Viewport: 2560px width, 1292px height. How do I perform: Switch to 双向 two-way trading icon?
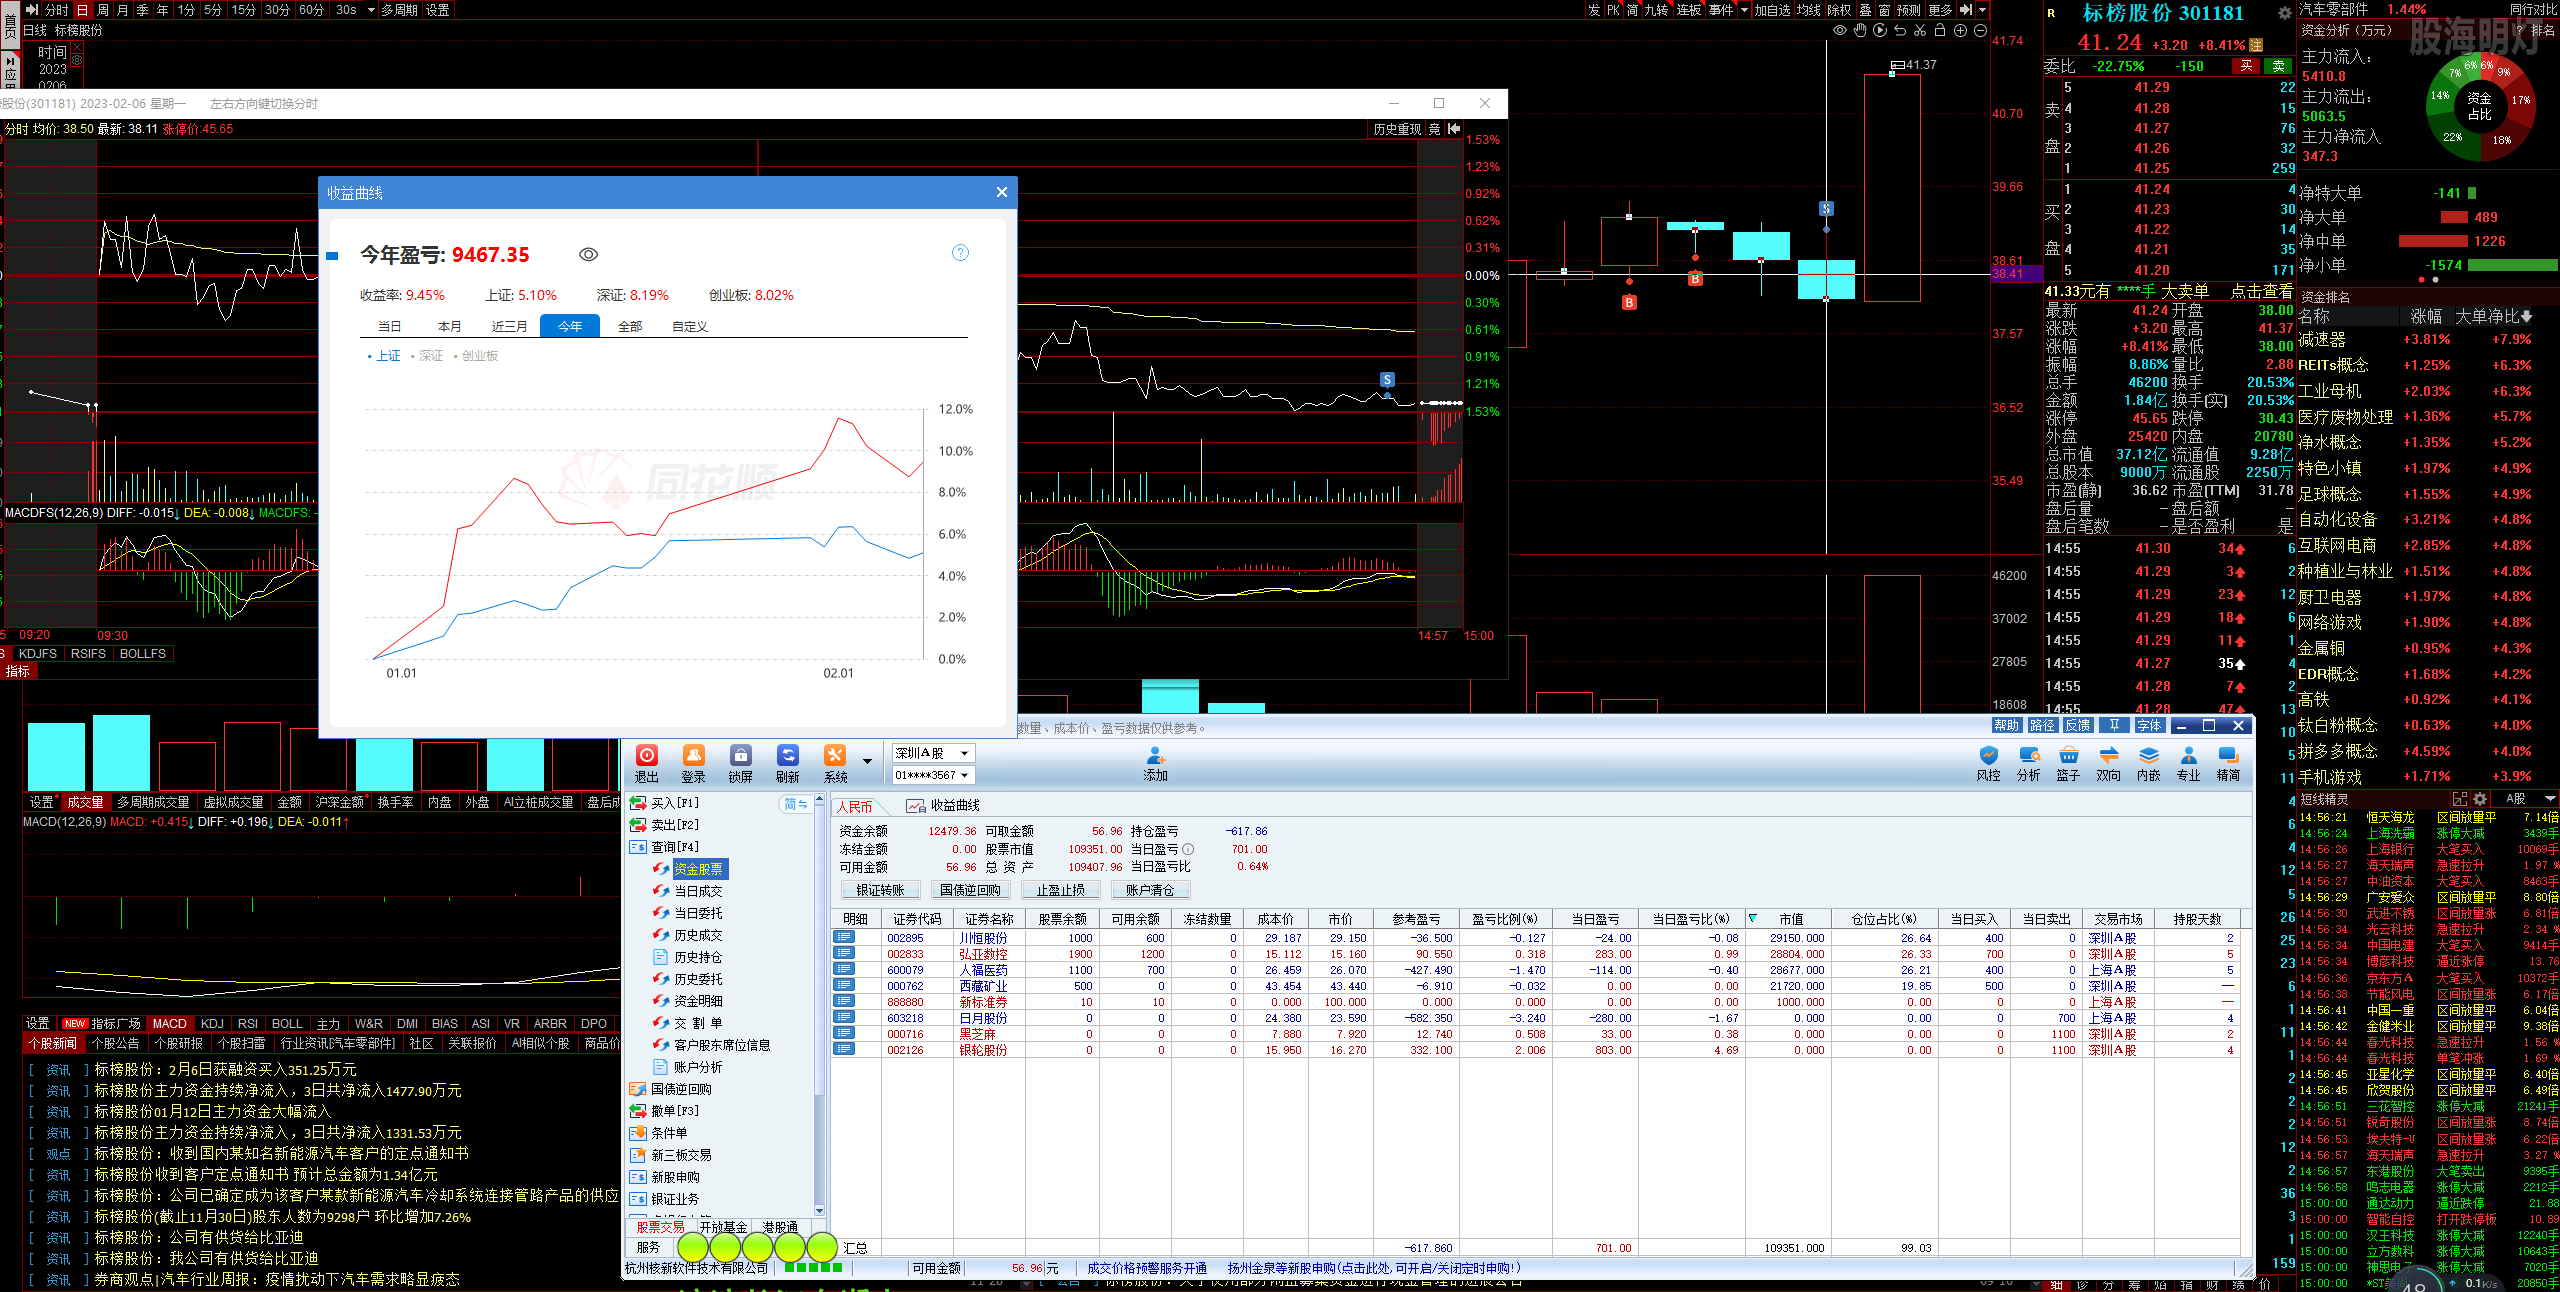pyautogui.click(x=2108, y=764)
